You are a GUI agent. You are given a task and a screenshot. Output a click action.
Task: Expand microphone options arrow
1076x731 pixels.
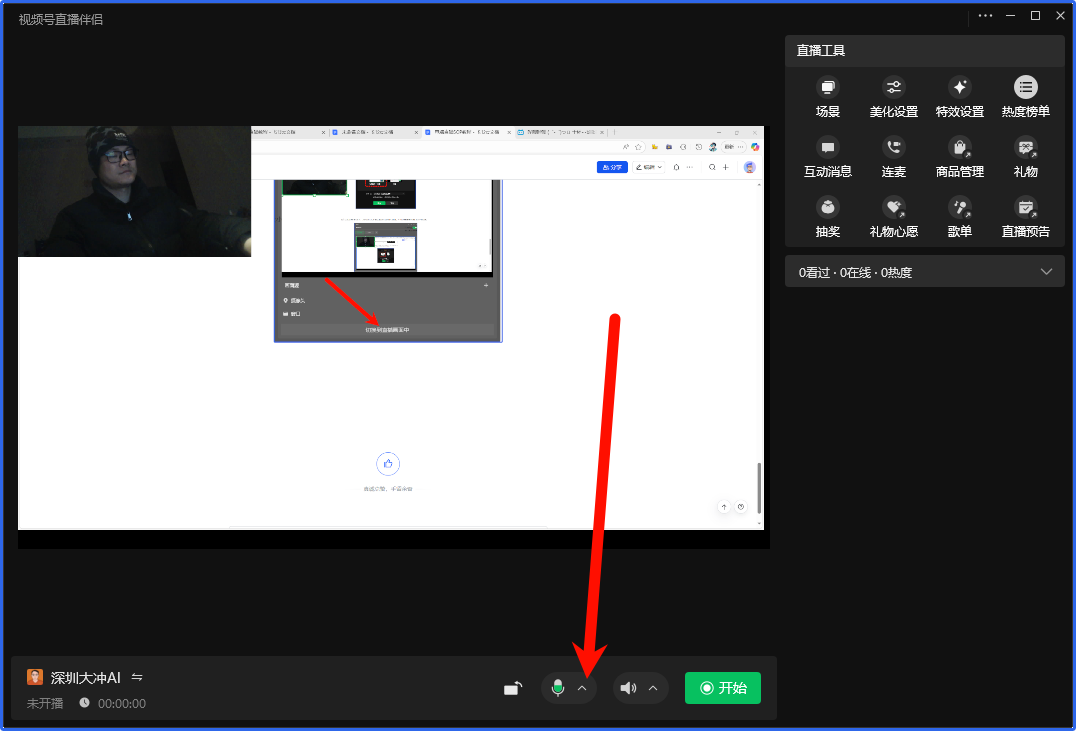point(582,688)
